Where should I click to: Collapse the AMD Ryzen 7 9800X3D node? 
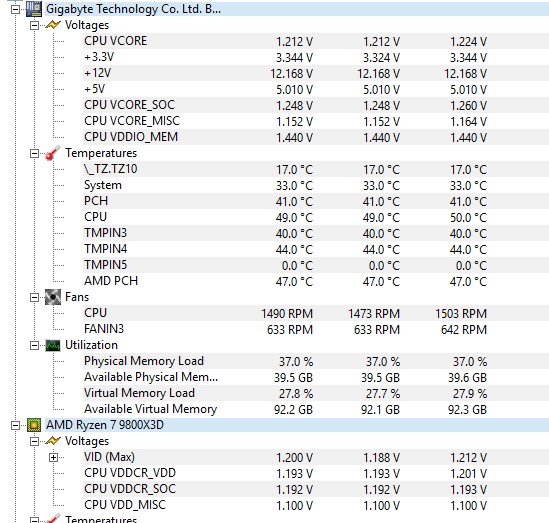15,426
